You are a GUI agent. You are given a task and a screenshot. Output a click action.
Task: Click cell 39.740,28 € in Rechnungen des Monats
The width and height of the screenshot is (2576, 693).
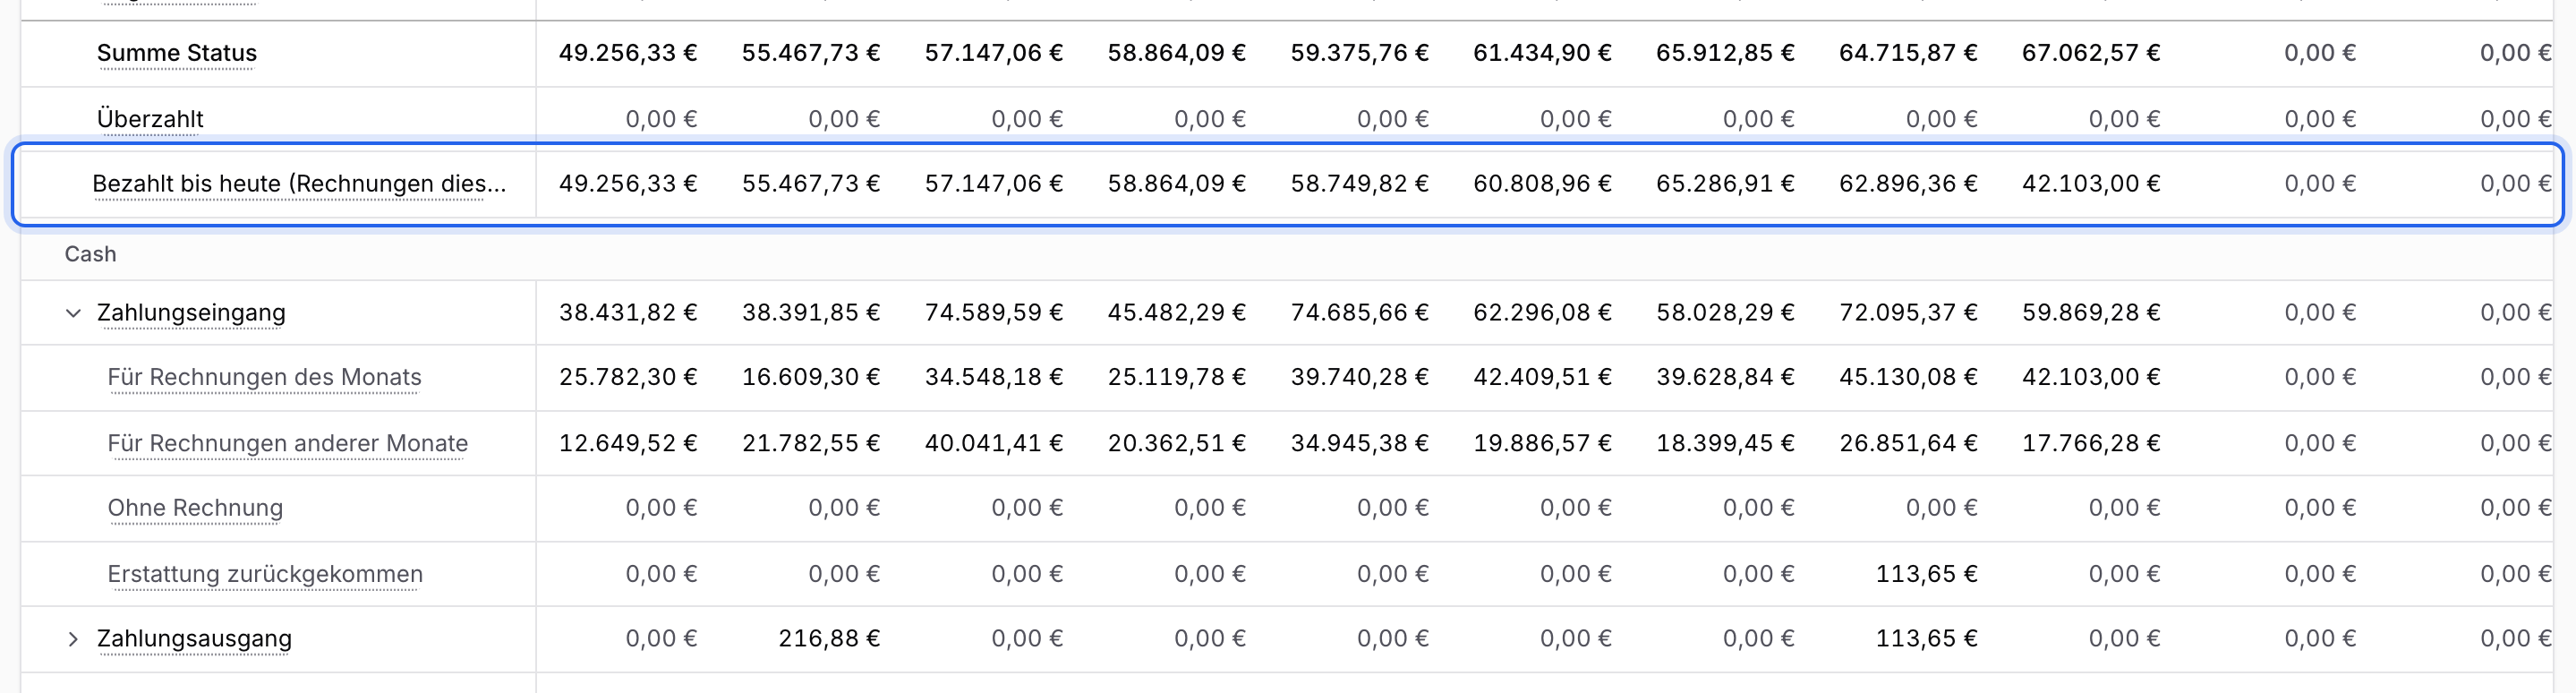click(x=1360, y=377)
